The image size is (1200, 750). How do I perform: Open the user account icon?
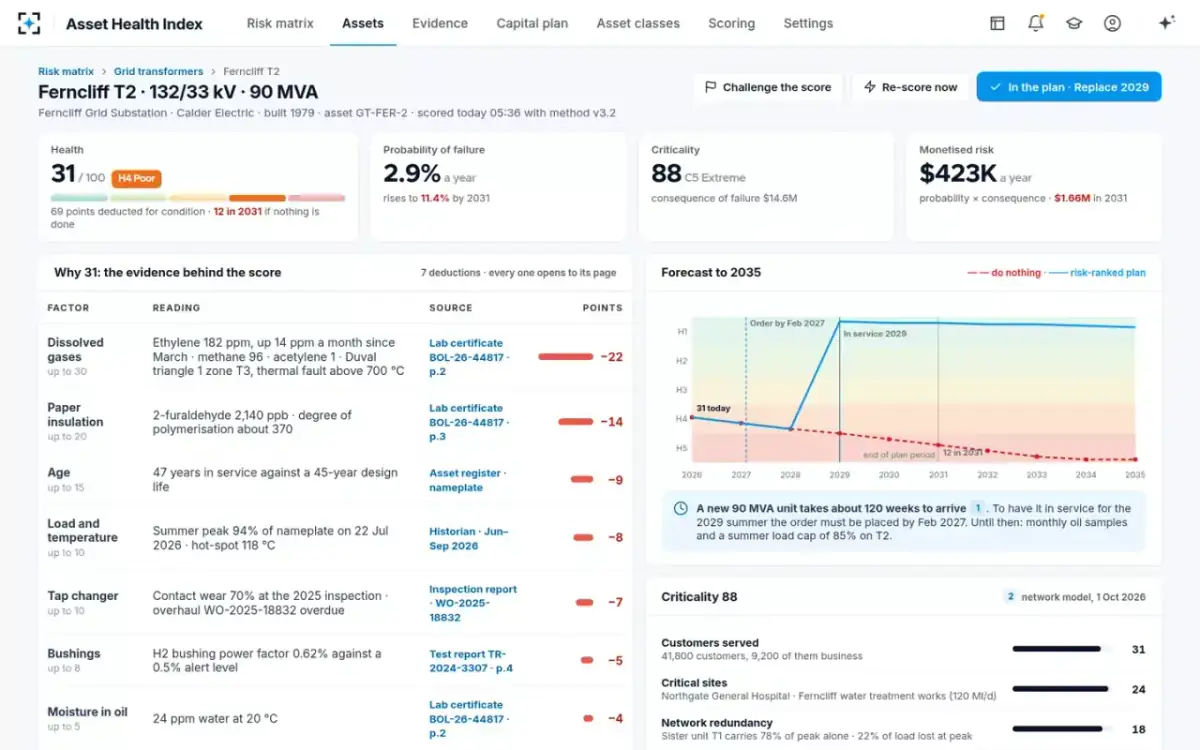point(1112,23)
